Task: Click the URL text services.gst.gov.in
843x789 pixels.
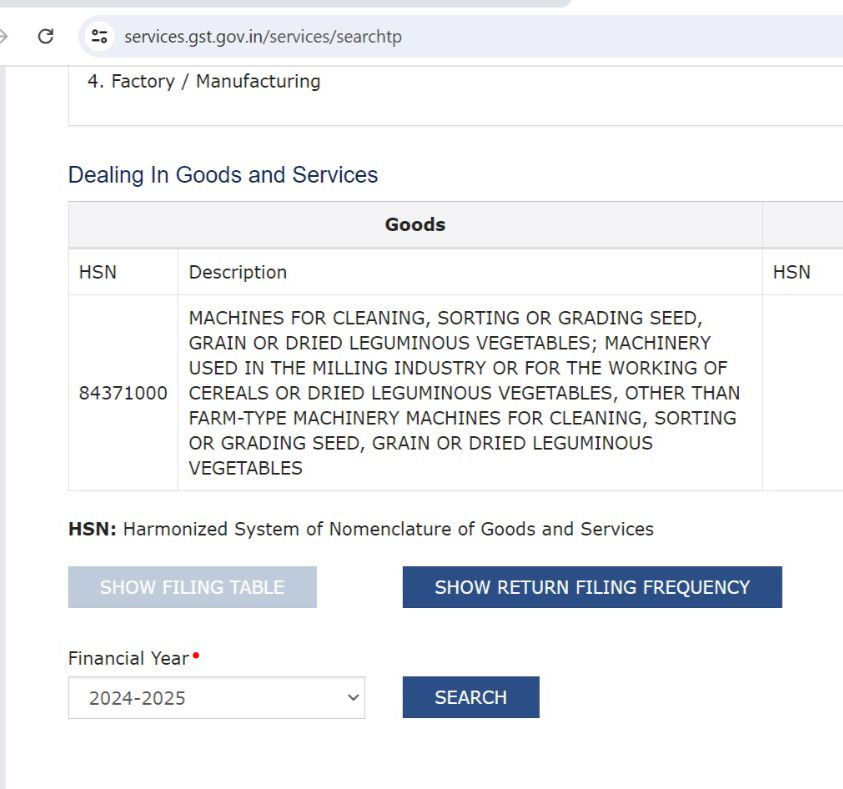Action: 262,37
